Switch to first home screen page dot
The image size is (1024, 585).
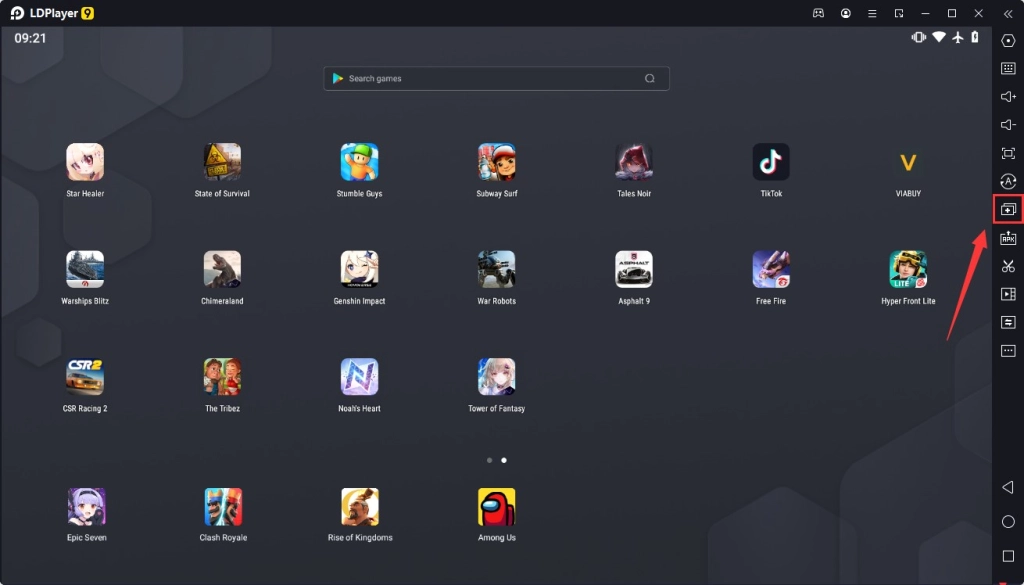[x=490, y=460]
